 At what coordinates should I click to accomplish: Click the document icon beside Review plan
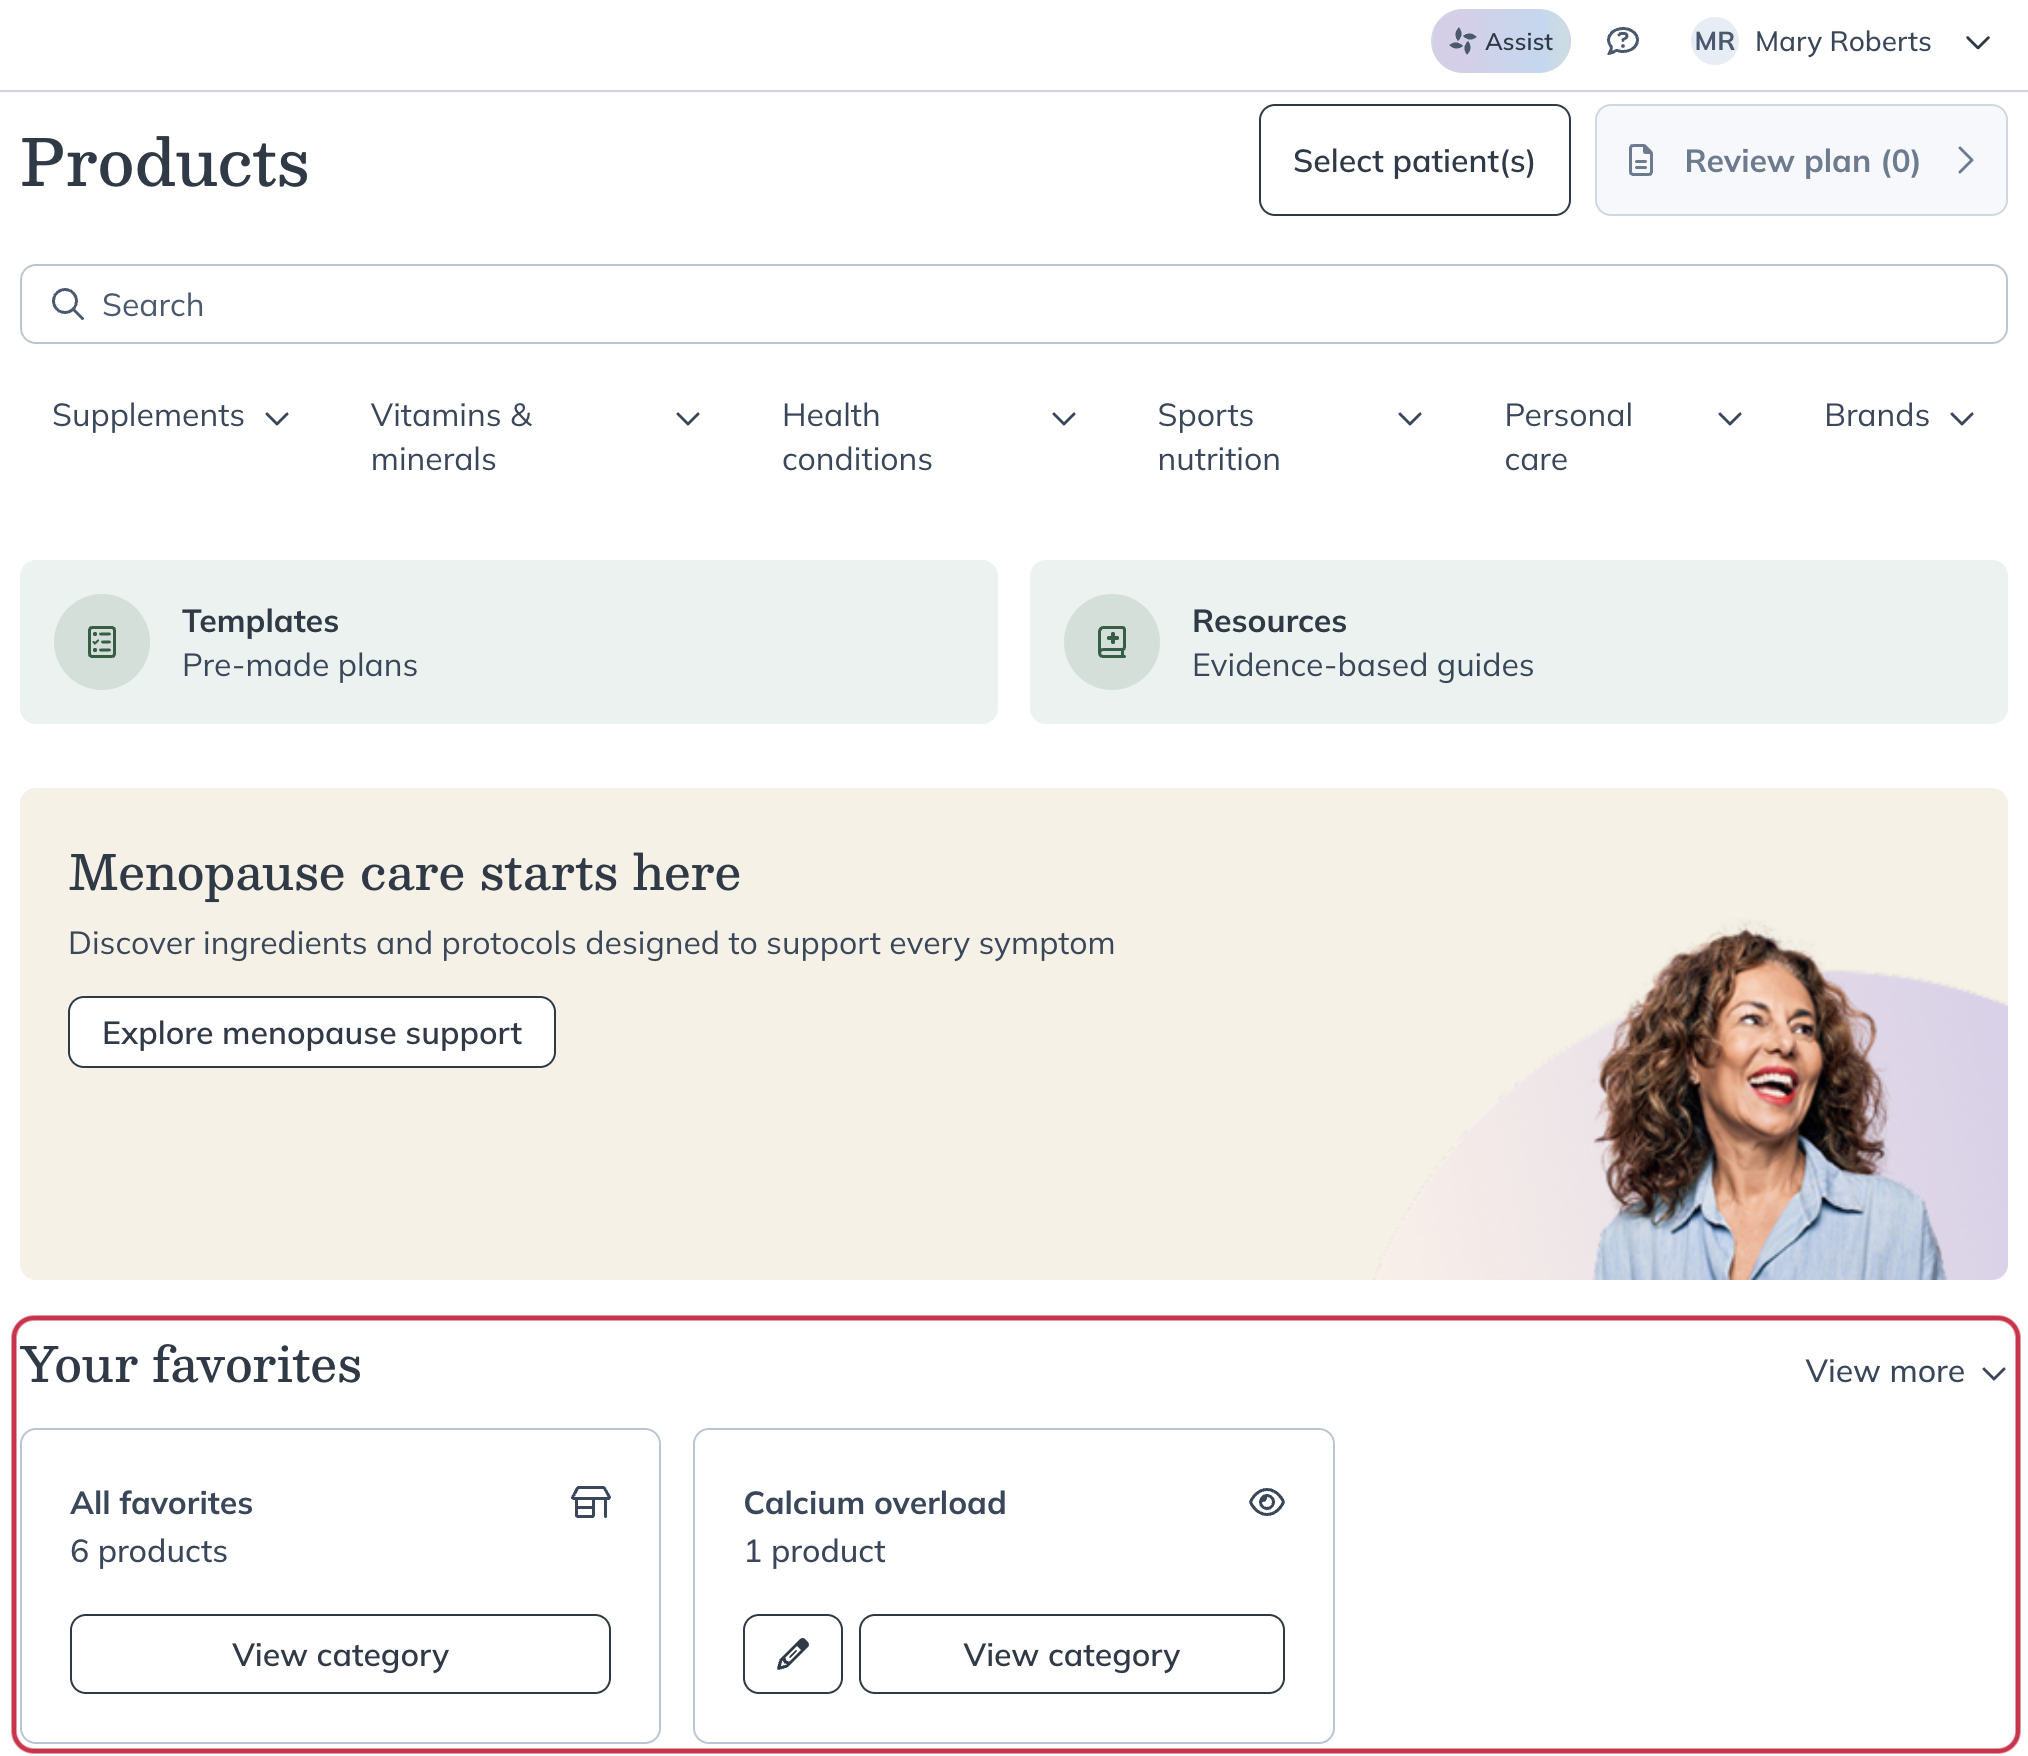pyautogui.click(x=1639, y=160)
